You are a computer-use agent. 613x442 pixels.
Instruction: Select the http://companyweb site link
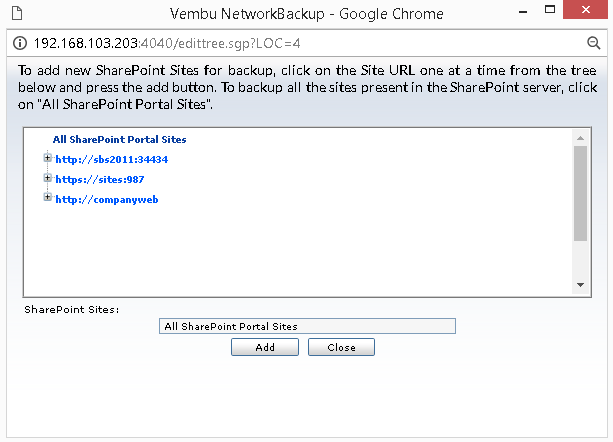tap(107, 199)
